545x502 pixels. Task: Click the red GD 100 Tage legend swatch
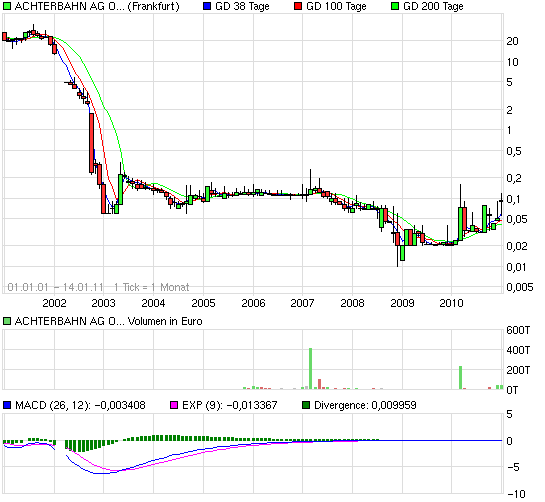point(298,6)
